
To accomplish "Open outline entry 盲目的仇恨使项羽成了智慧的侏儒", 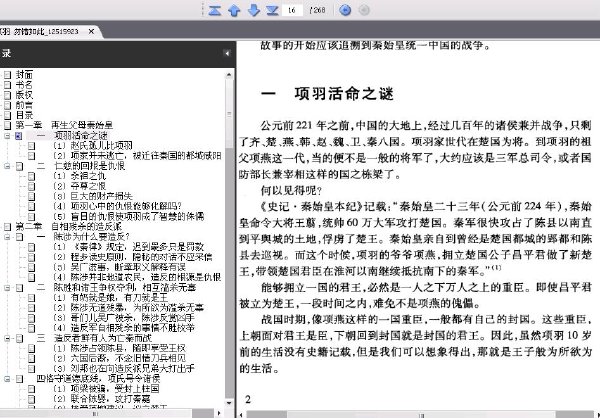I will click(129, 217).
